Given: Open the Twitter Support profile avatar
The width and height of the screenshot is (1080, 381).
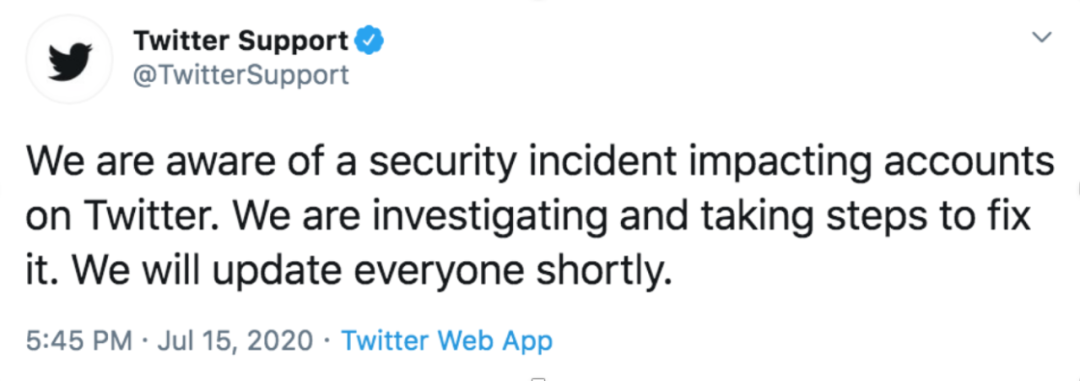Looking at the screenshot, I should (68, 59).
